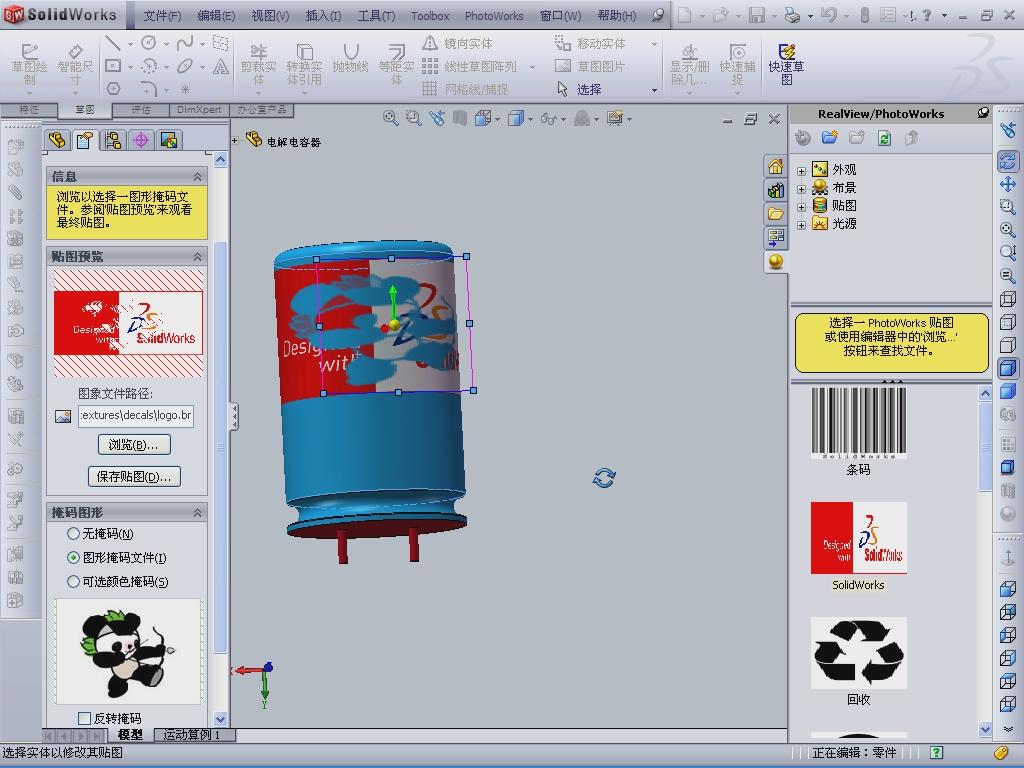Click the Zoom to Fit icon
The width and height of the screenshot is (1024, 768).
[391, 118]
